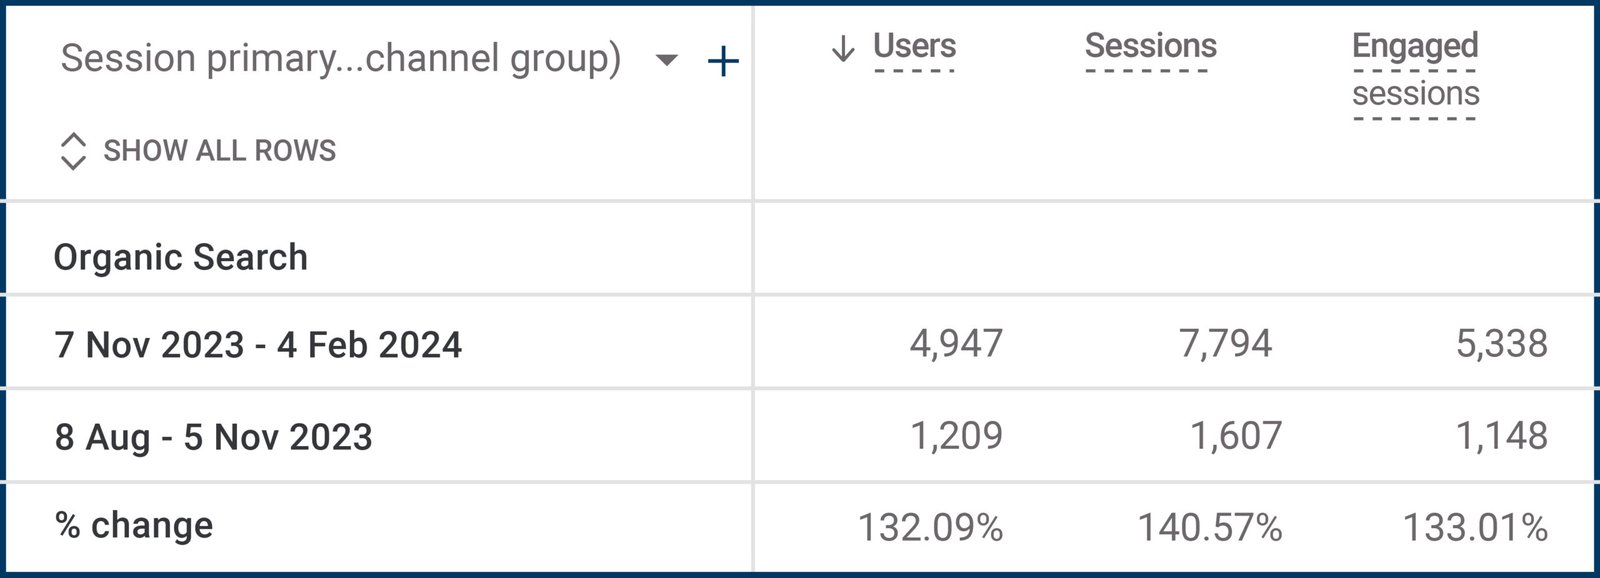Select the Users column header

(x=913, y=45)
